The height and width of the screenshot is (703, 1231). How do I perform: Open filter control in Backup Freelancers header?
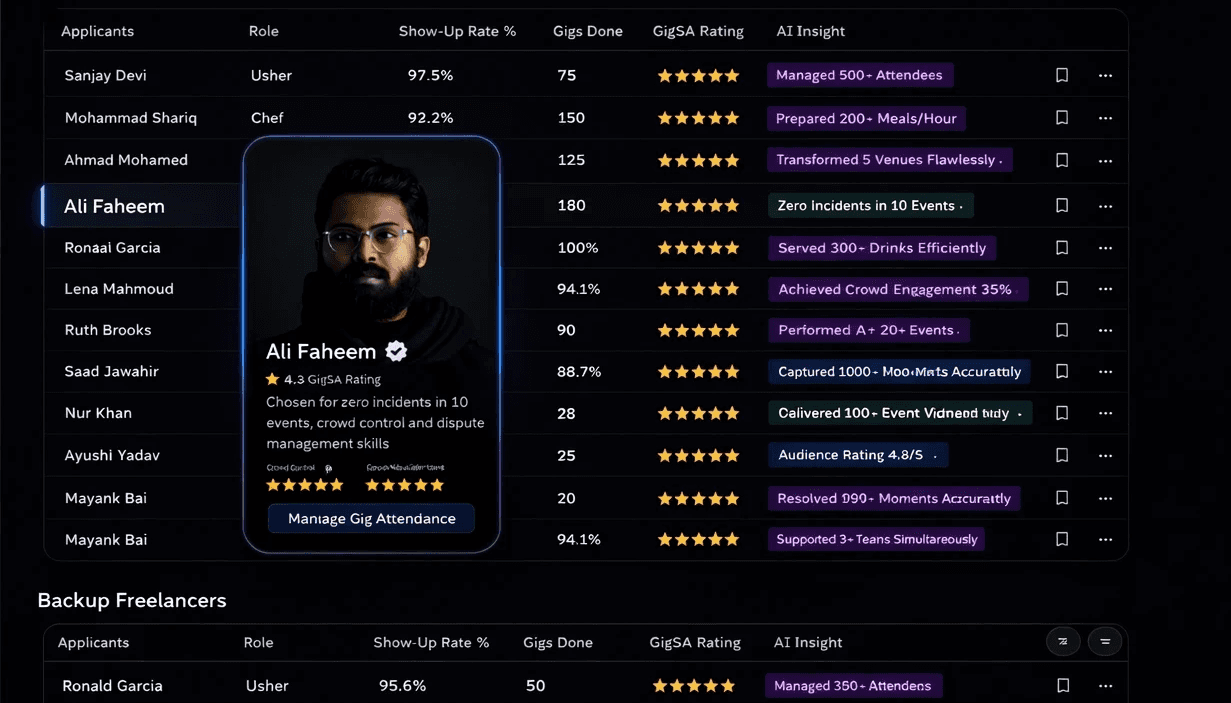click(x=1105, y=641)
